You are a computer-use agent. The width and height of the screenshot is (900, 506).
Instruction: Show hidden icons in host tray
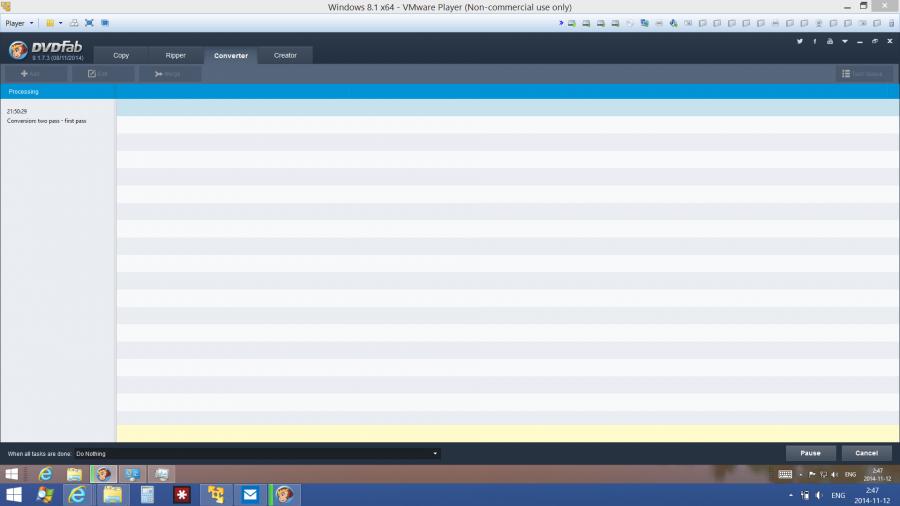[791, 496]
